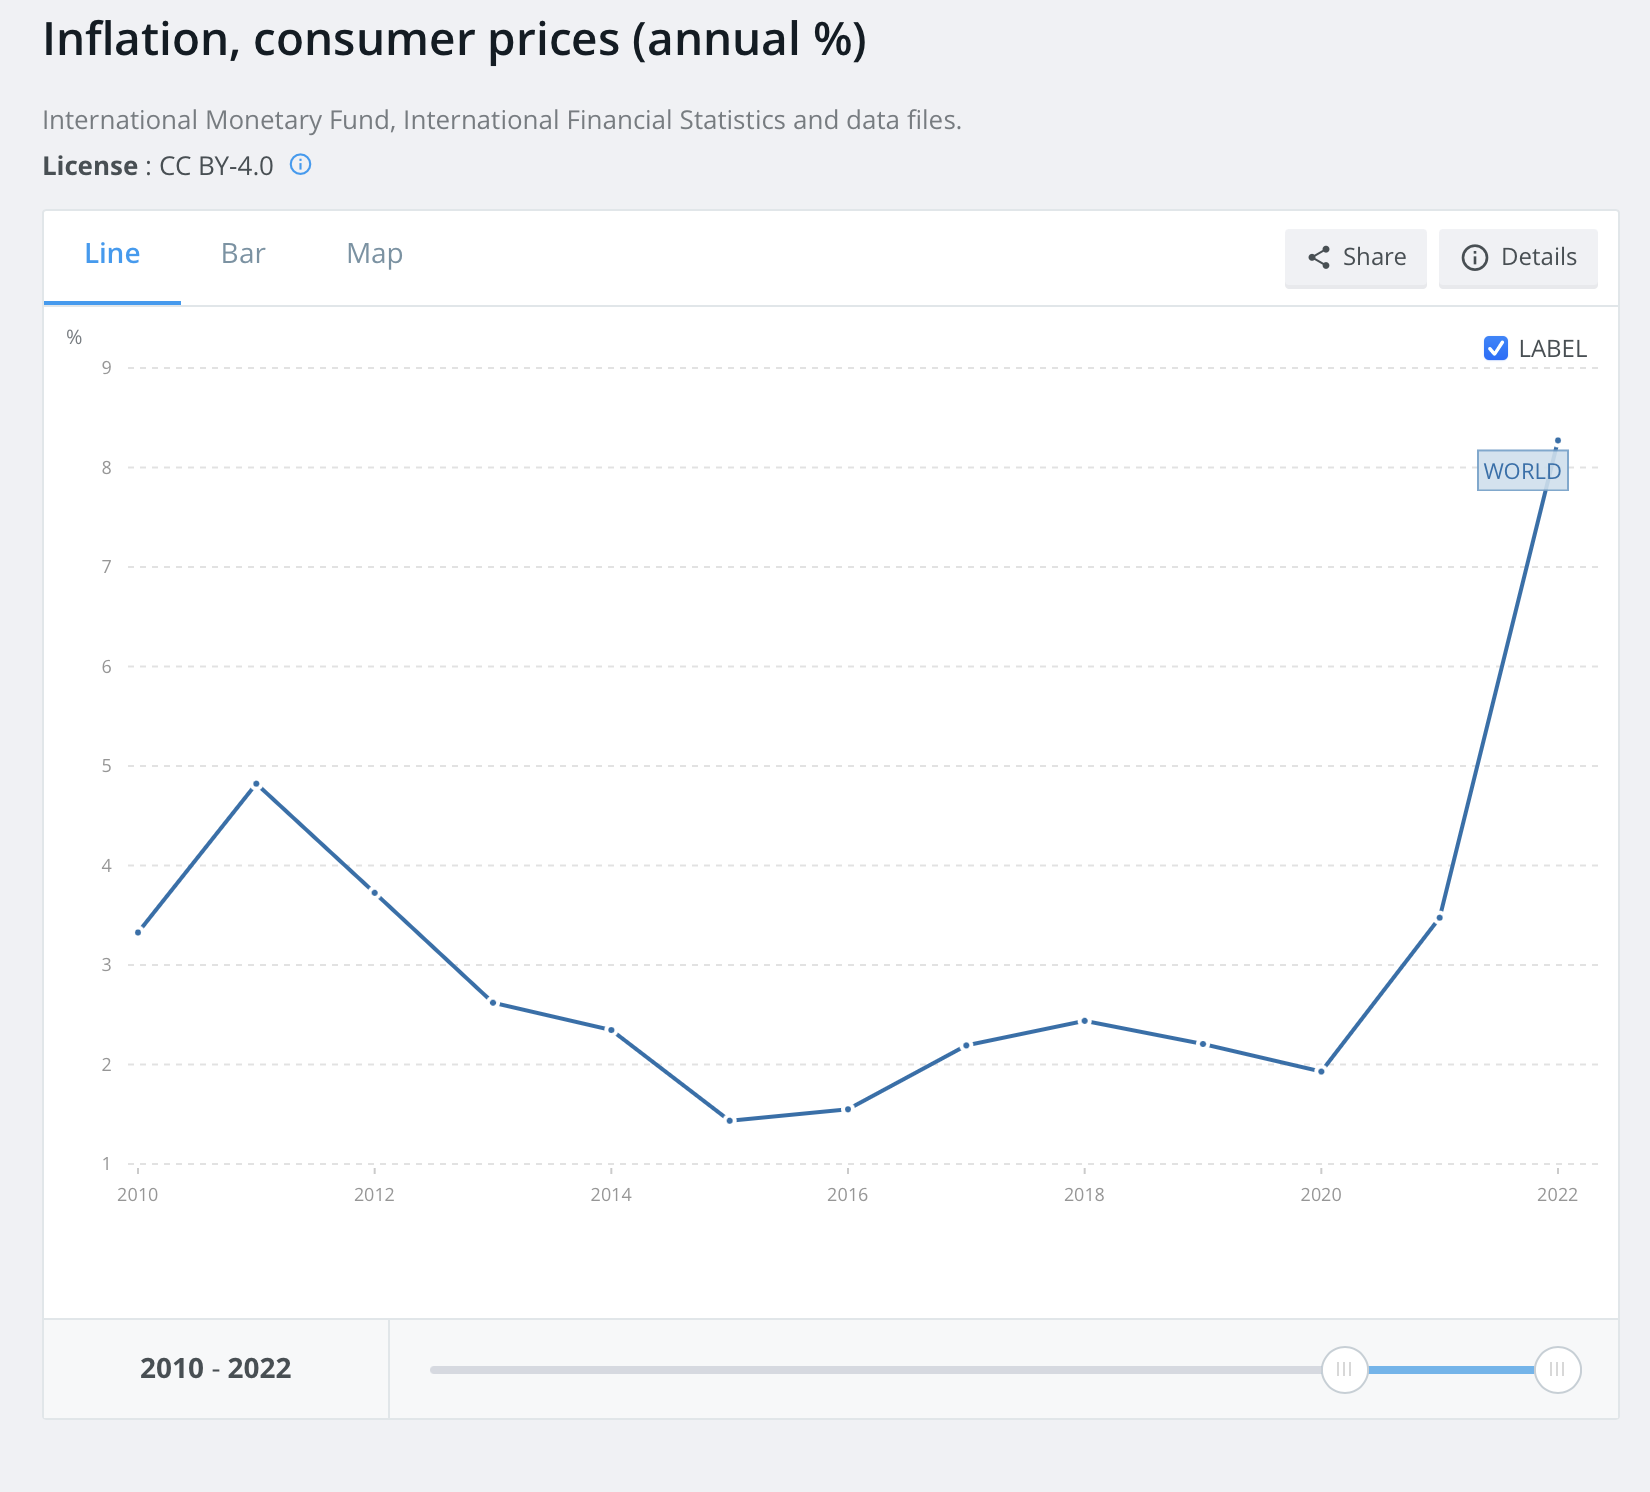Click the right year range slider handle
Viewport: 1650px width, 1492px height.
point(1557,1369)
